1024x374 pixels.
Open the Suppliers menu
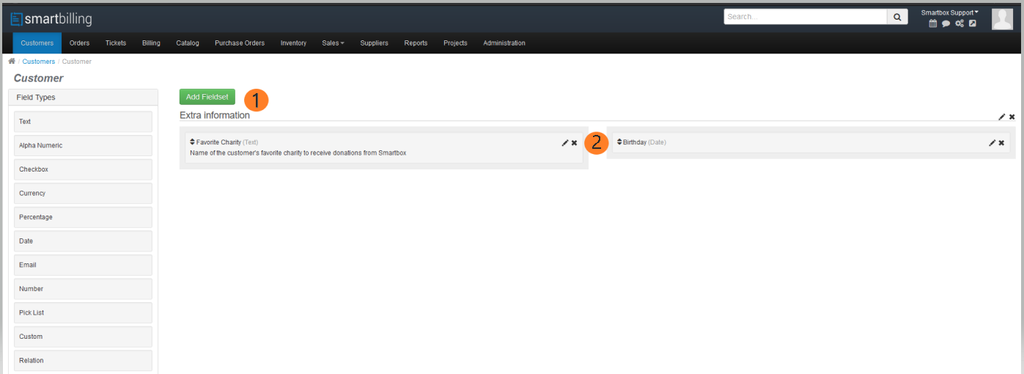(374, 43)
